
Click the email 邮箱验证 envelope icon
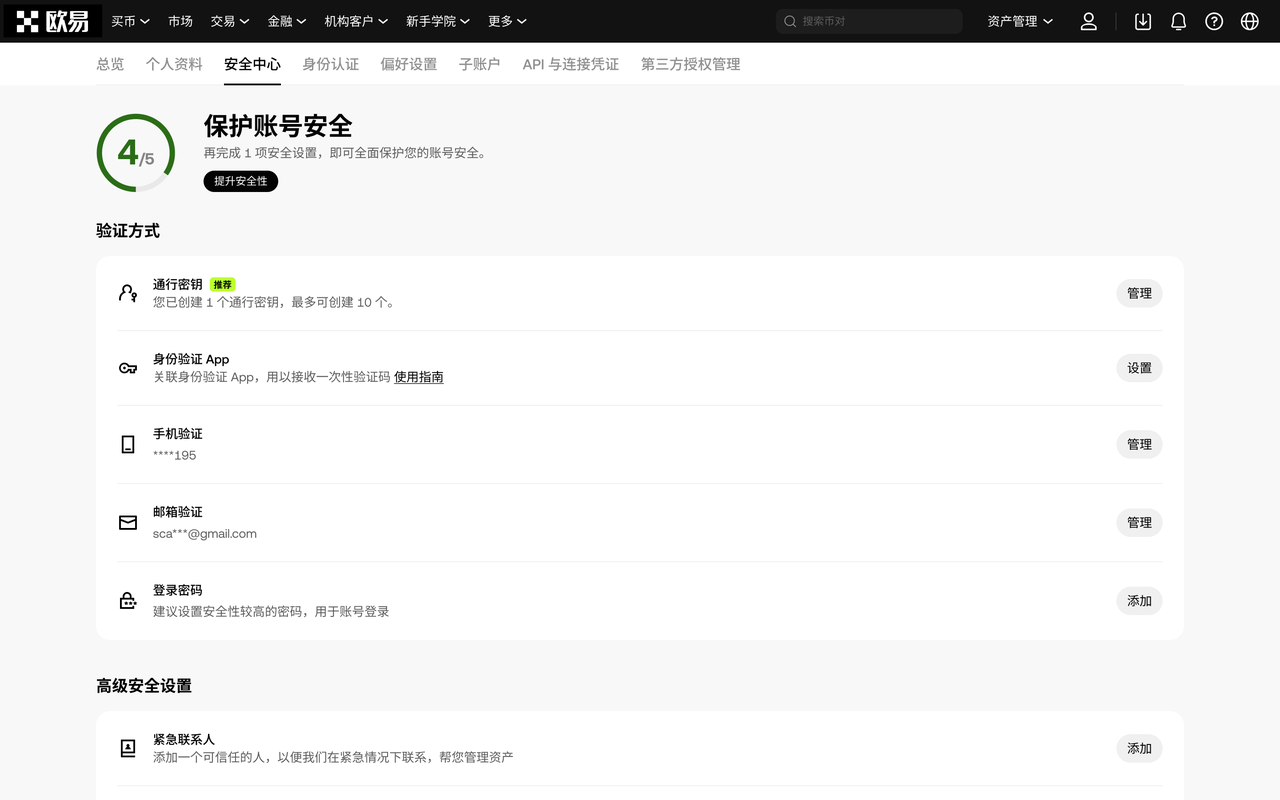coord(128,523)
